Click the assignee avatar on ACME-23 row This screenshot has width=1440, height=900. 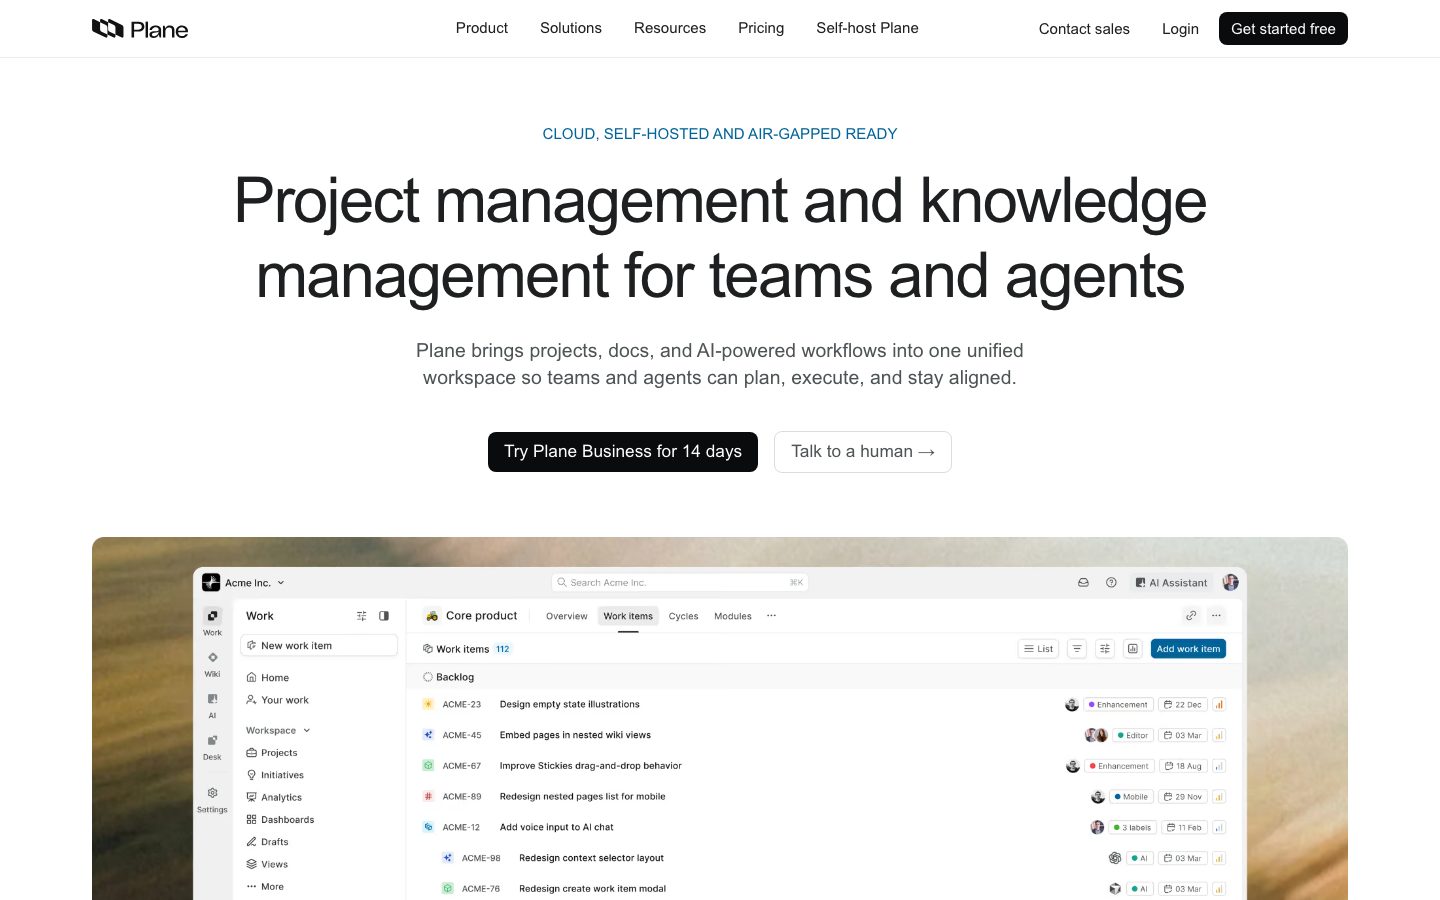tap(1072, 704)
